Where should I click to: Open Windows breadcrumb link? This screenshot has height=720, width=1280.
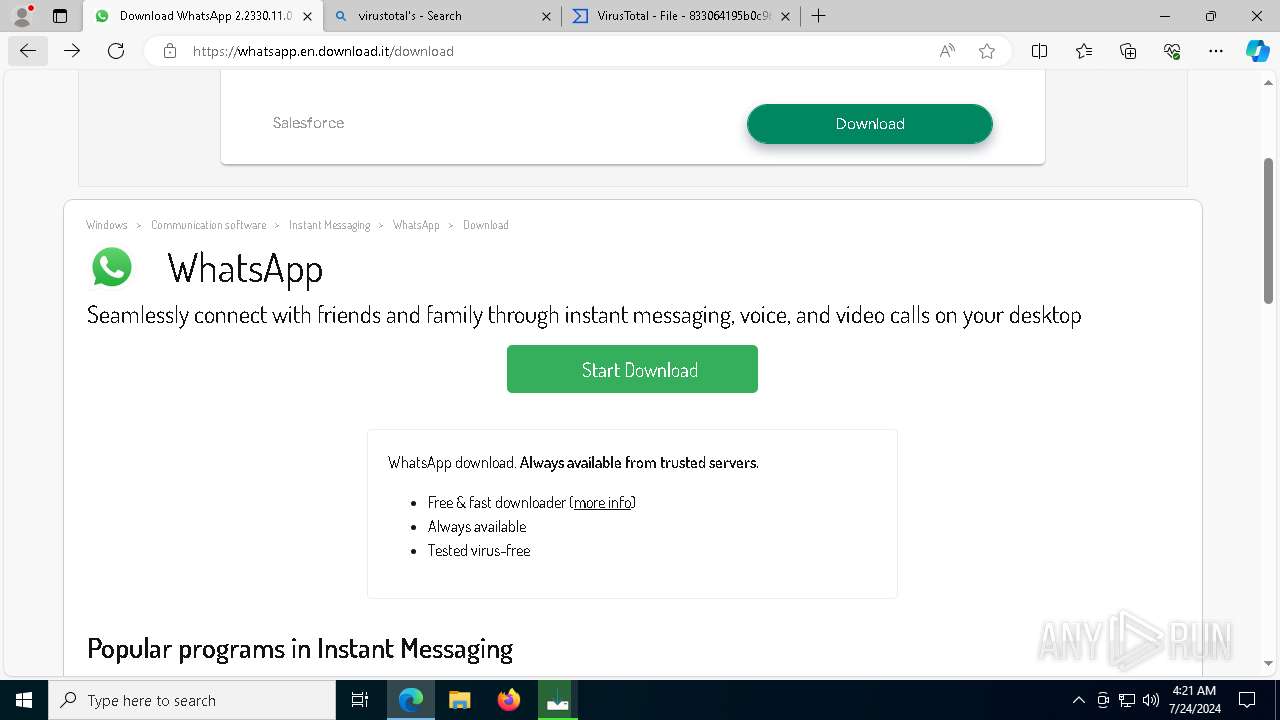point(107,225)
